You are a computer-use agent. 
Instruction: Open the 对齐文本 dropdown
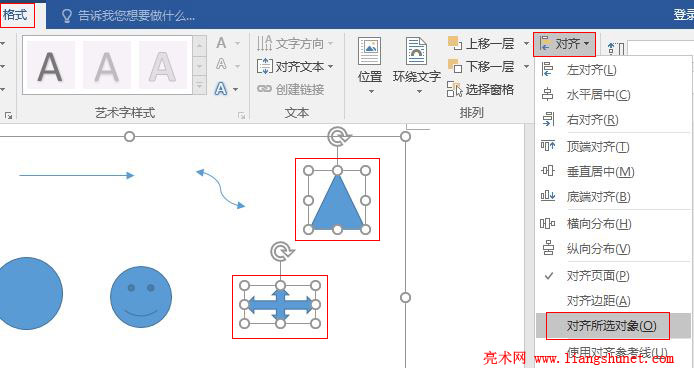(295, 67)
